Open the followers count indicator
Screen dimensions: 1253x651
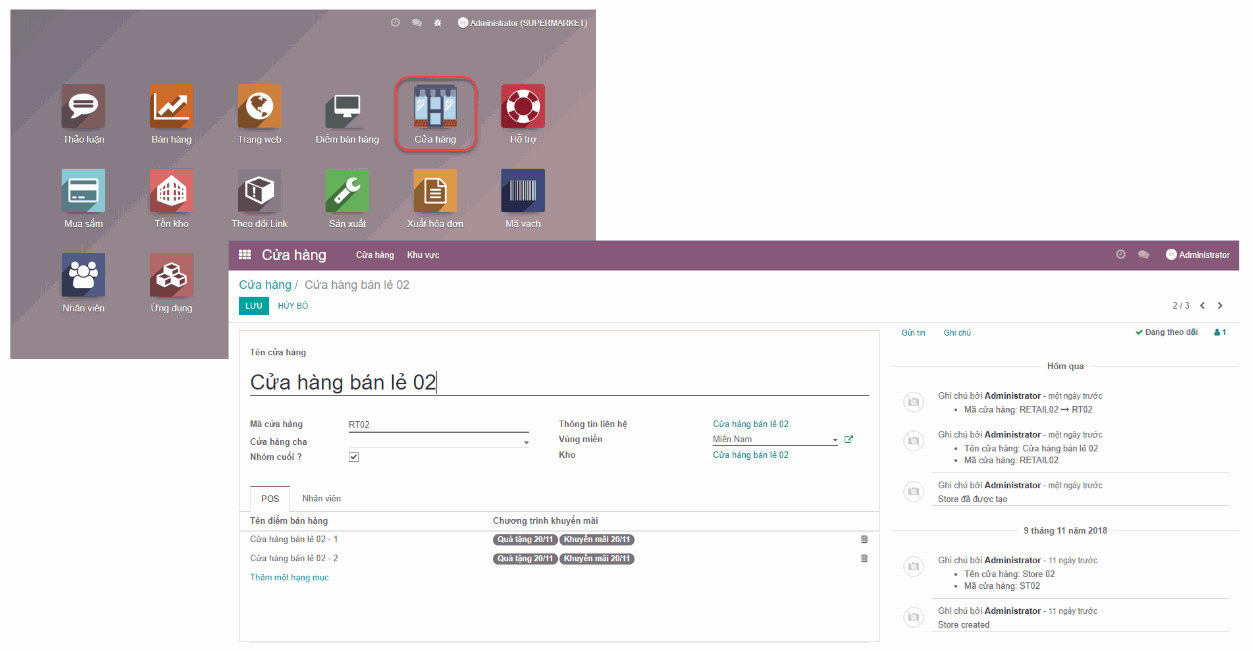[x=1218, y=331]
